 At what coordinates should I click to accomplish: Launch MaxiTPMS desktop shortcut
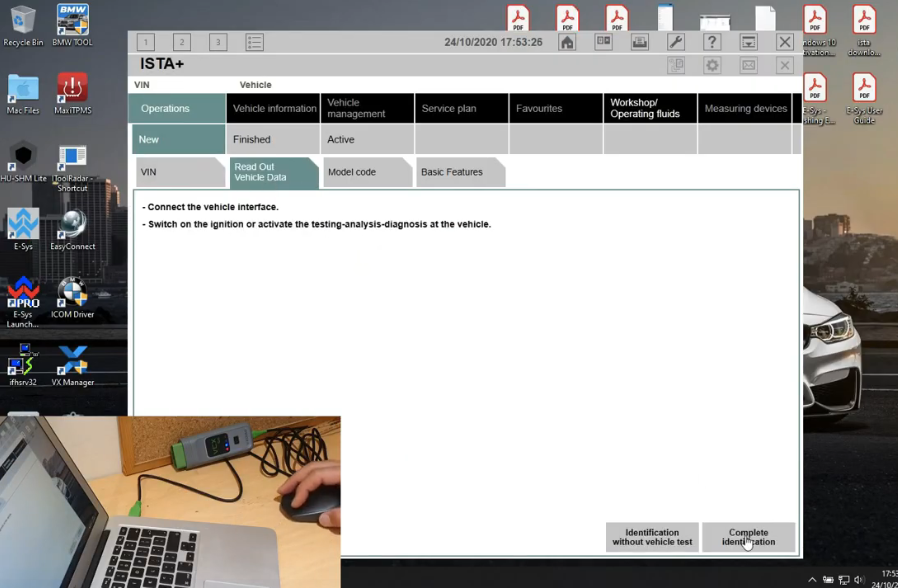(72, 93)
